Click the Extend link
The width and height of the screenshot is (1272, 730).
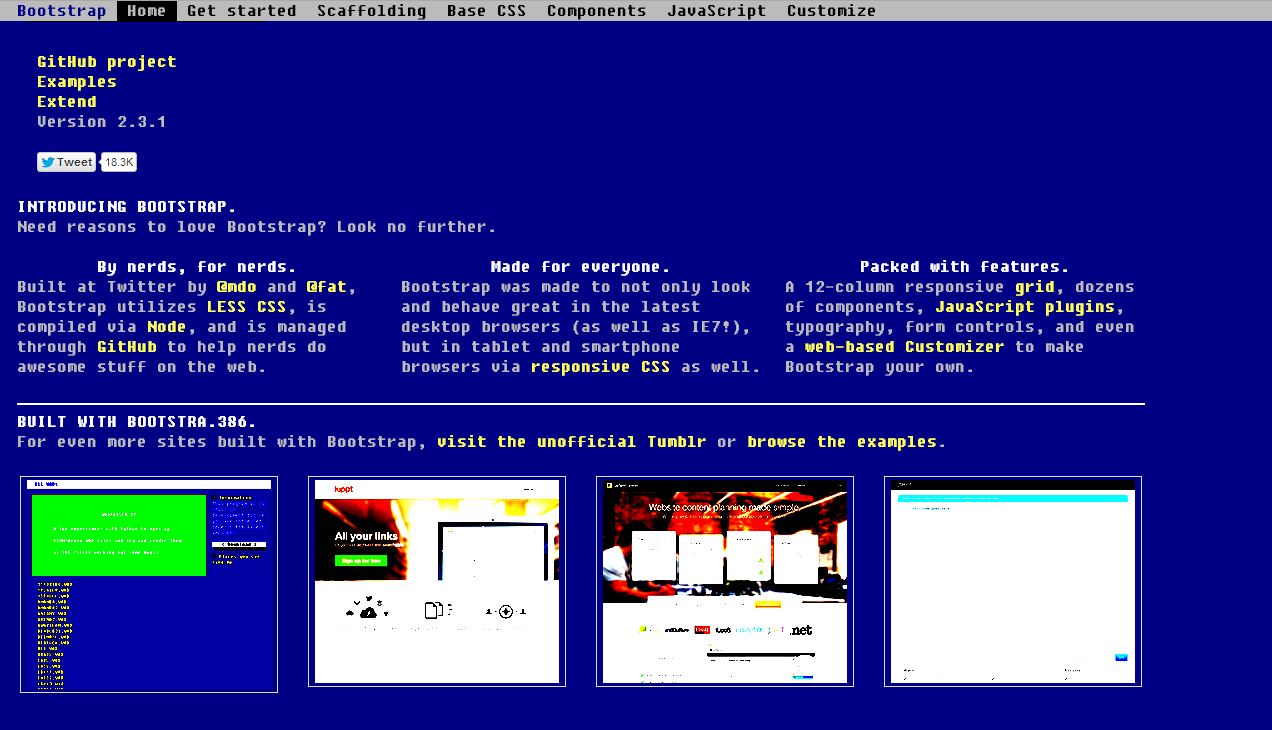[66, 102]
